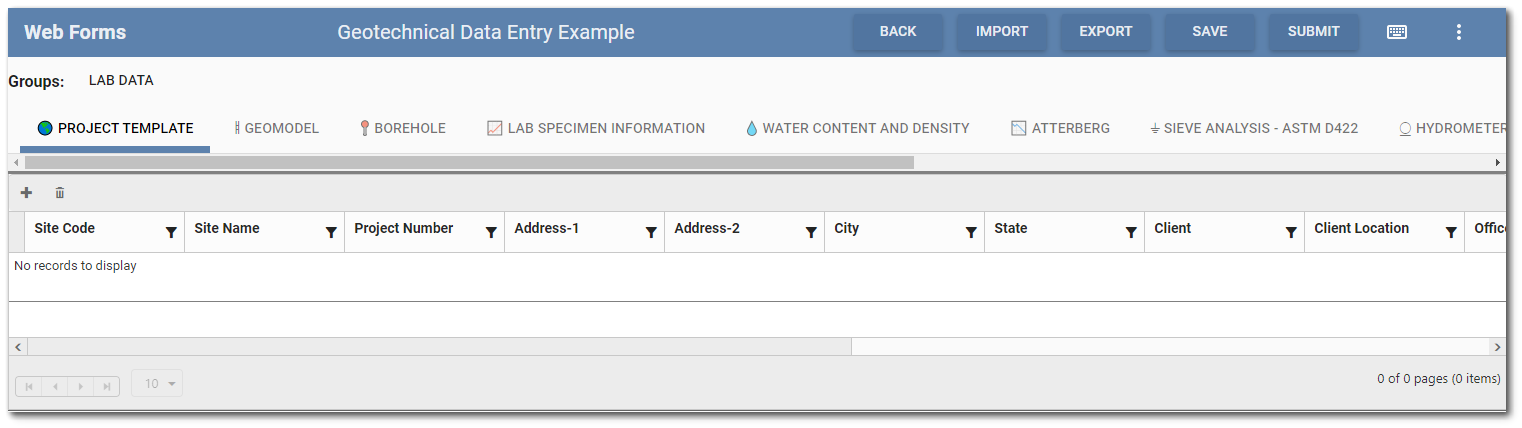1522x428 pixels.
Task: Click the tab strip horizontal scrollbar
Action: click(x=469, y=162)
